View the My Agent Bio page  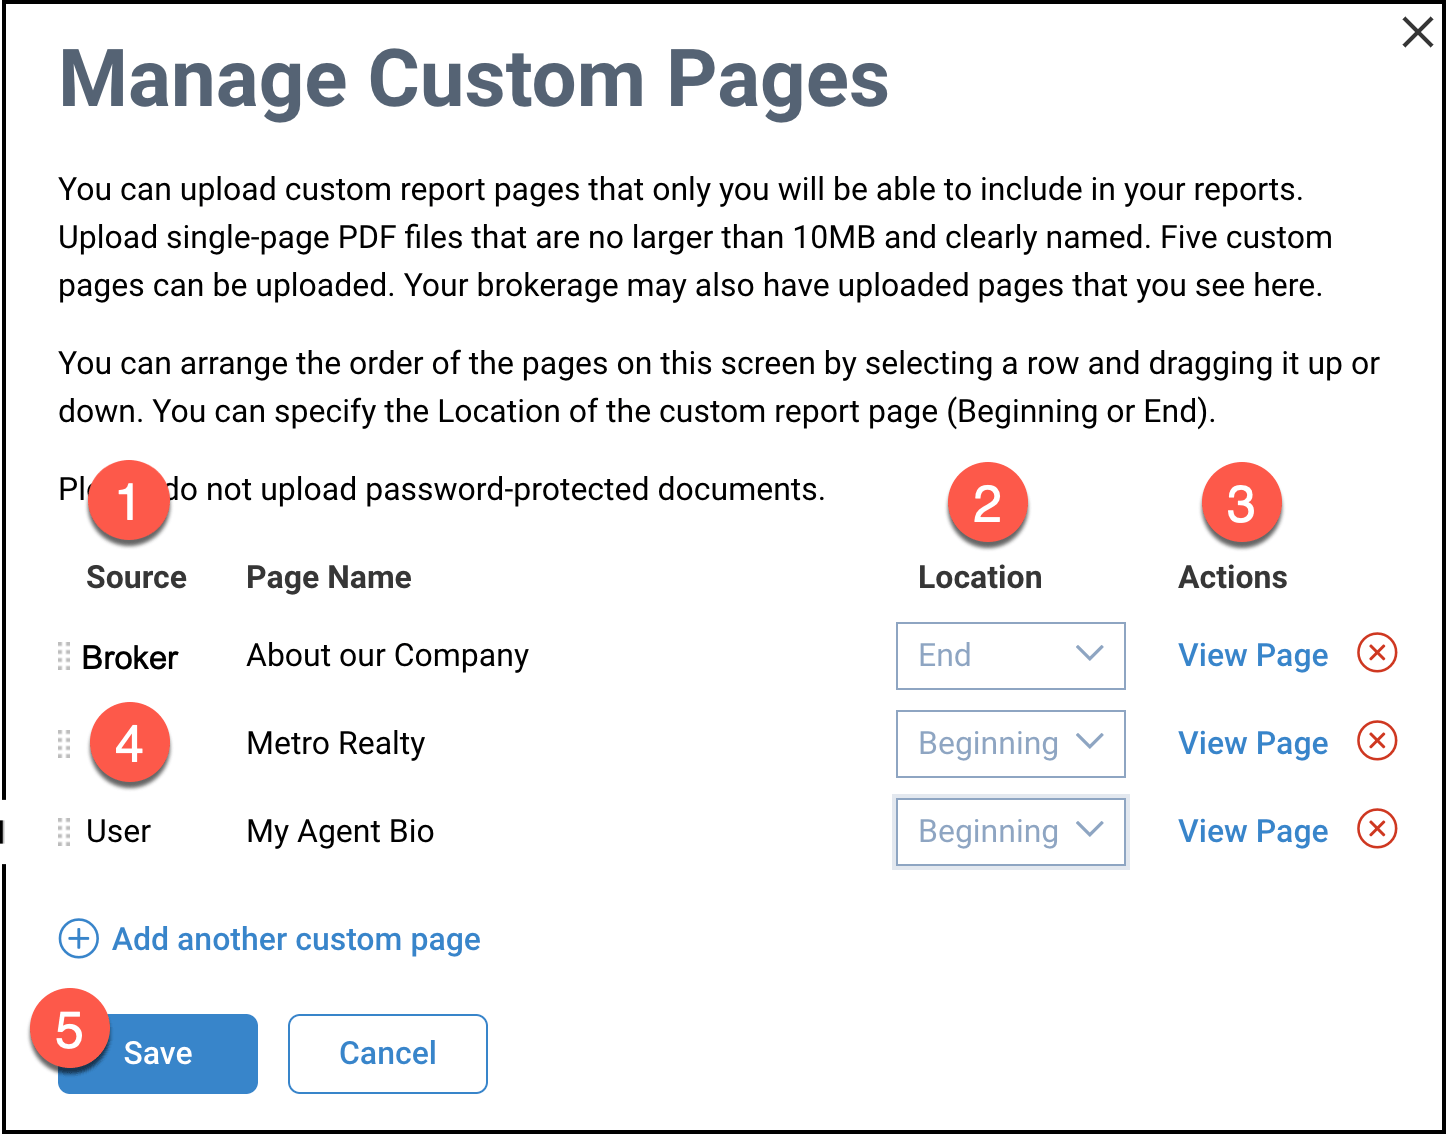[1252, 832]
